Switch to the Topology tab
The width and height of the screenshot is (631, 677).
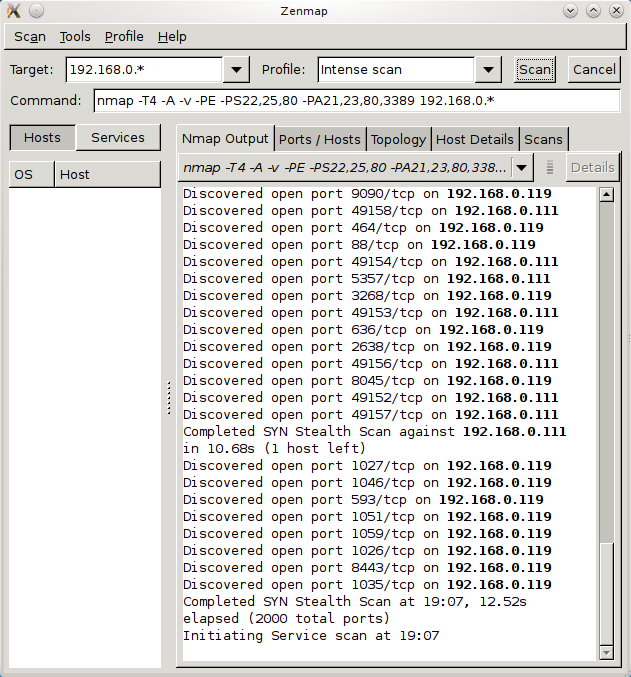398,139
